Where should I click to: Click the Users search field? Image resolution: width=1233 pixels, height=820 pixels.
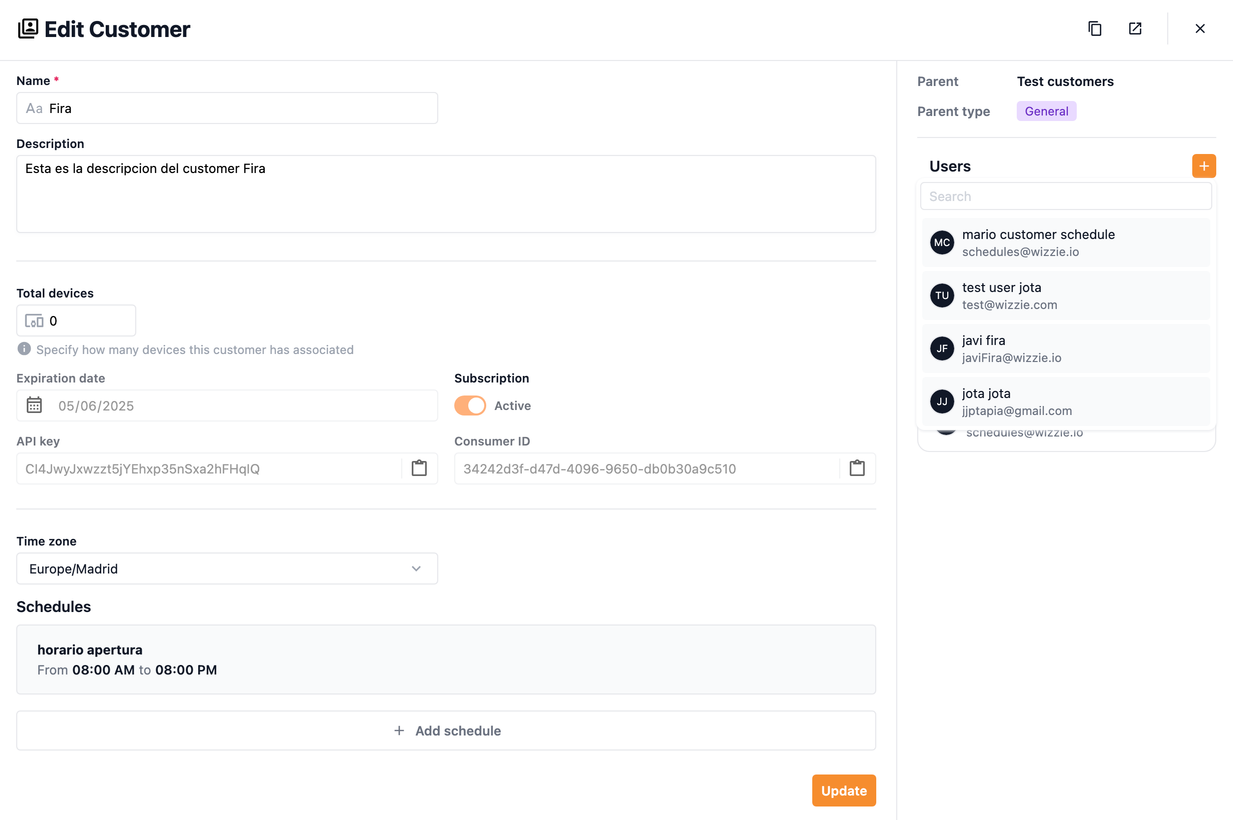pyautogui.click(x=1065, y=197)
